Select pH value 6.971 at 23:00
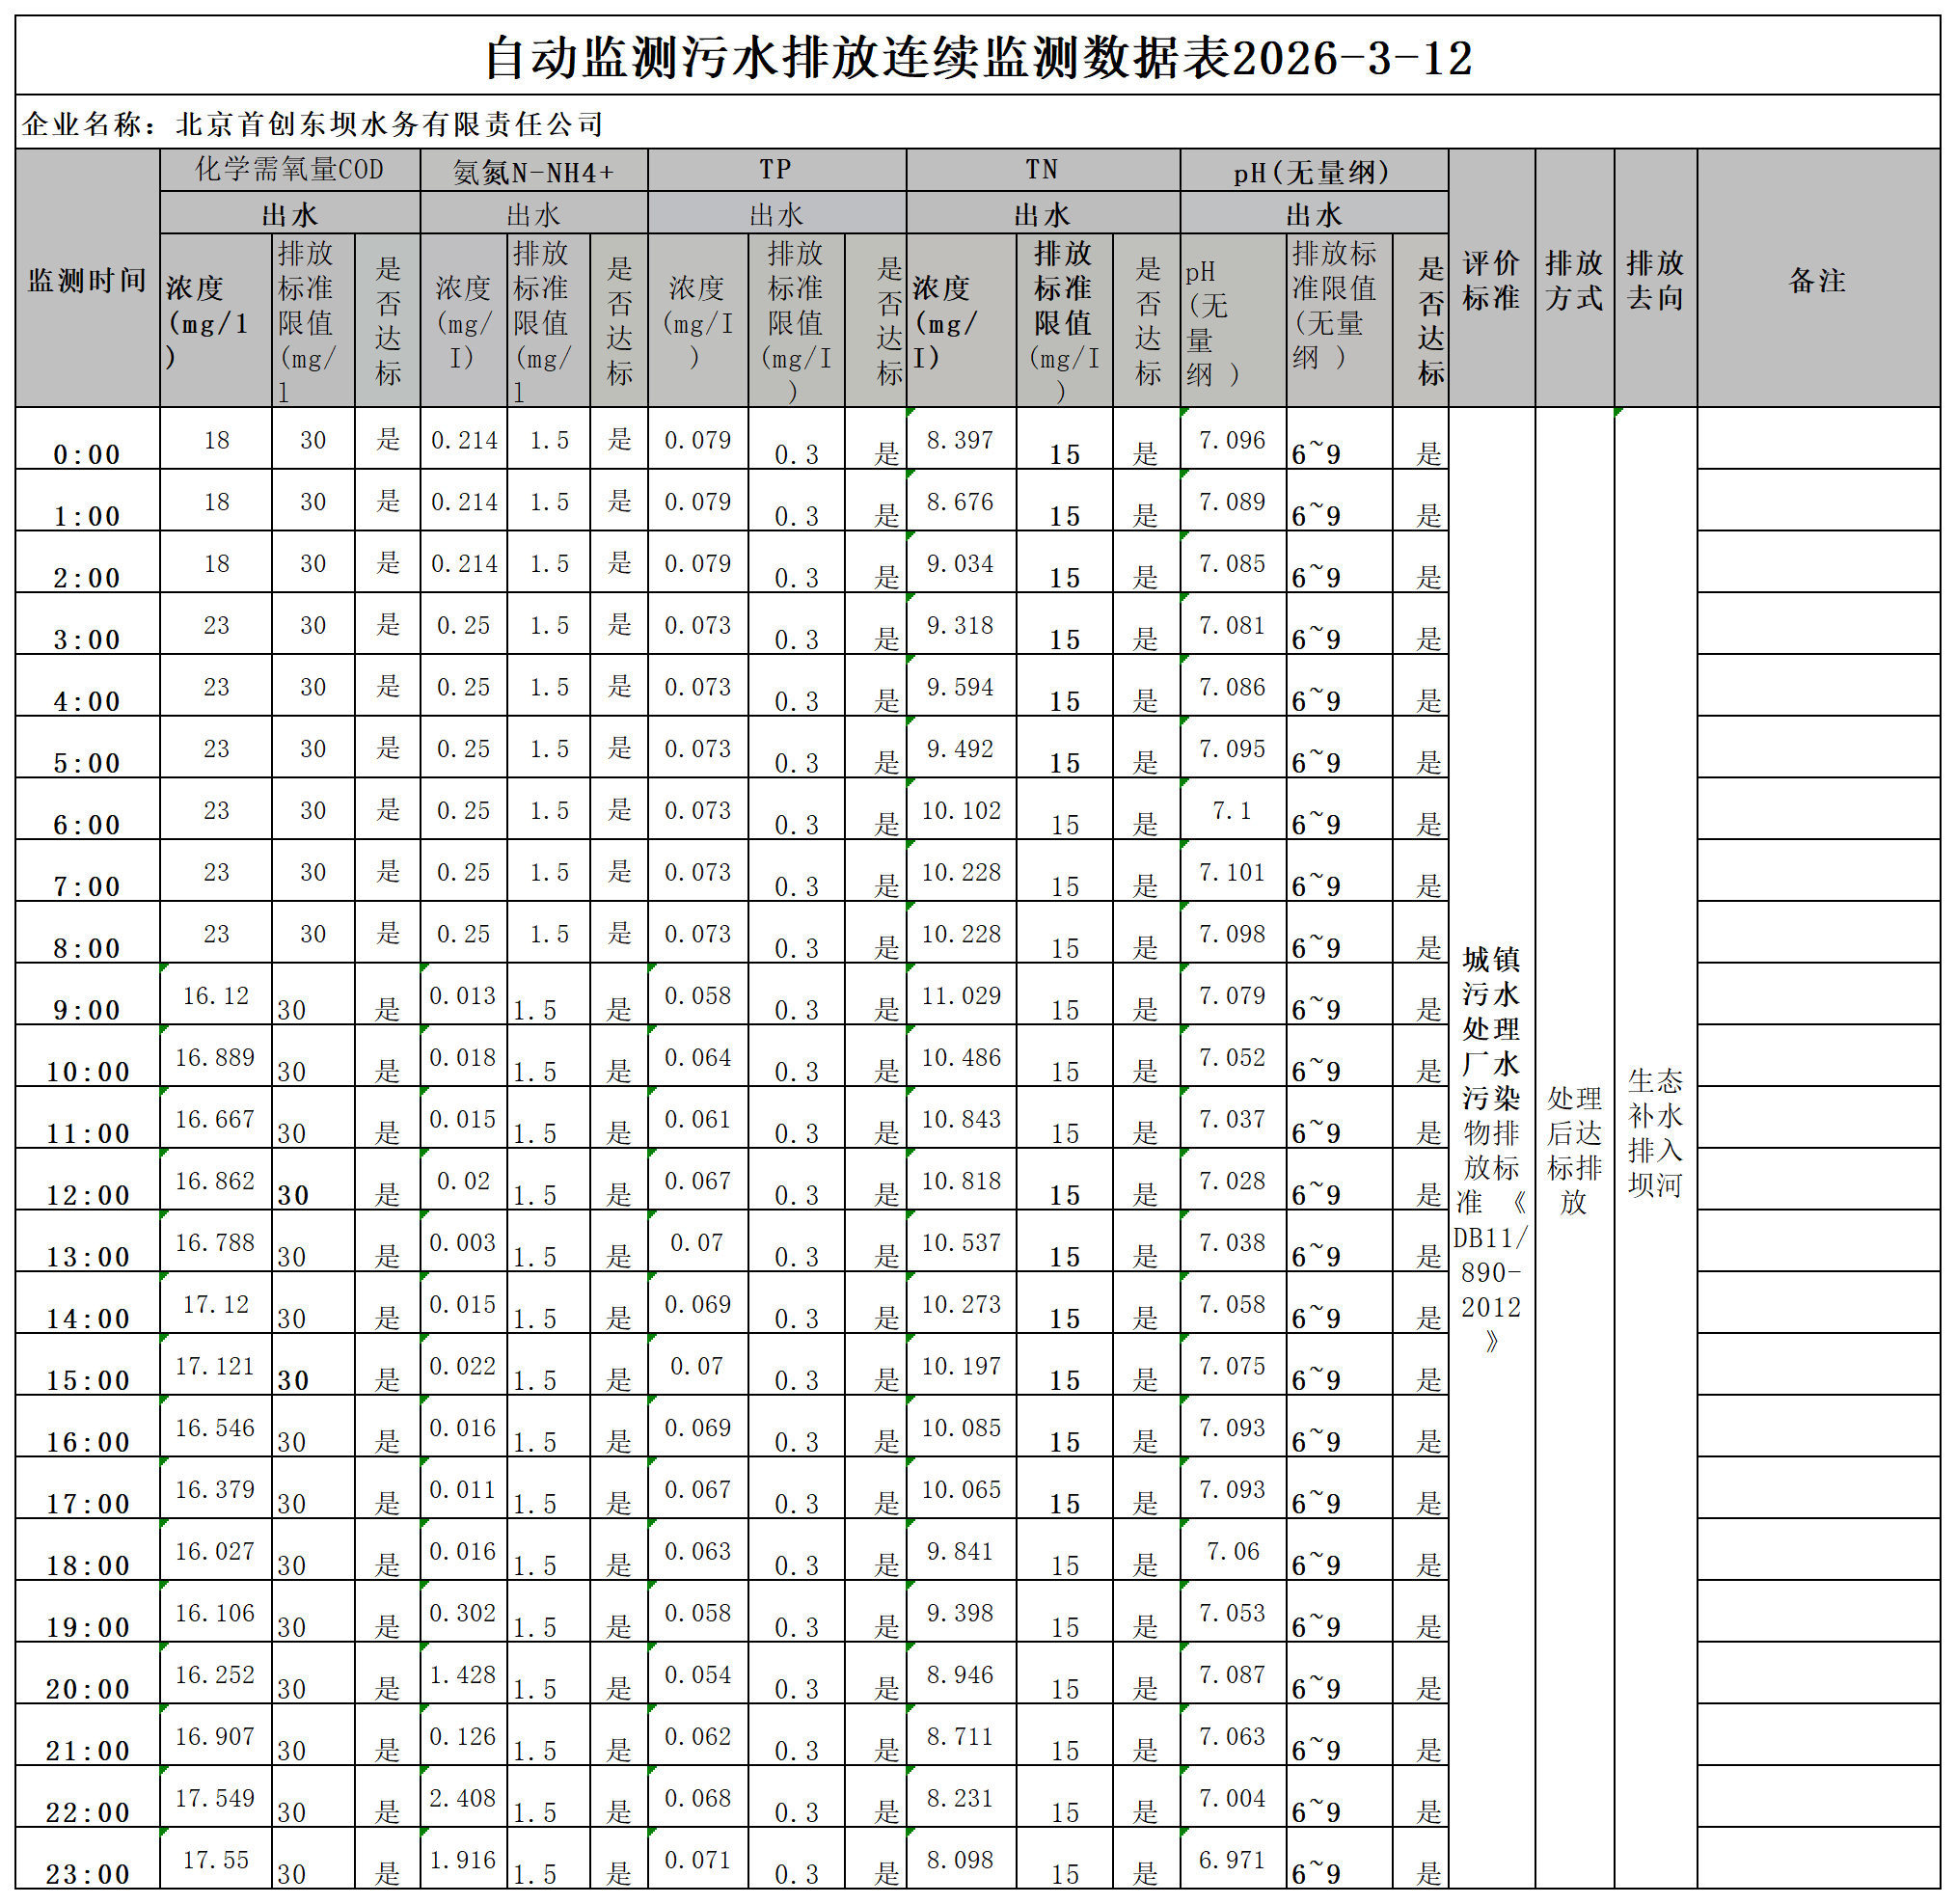 (x=1231, y=1859)
